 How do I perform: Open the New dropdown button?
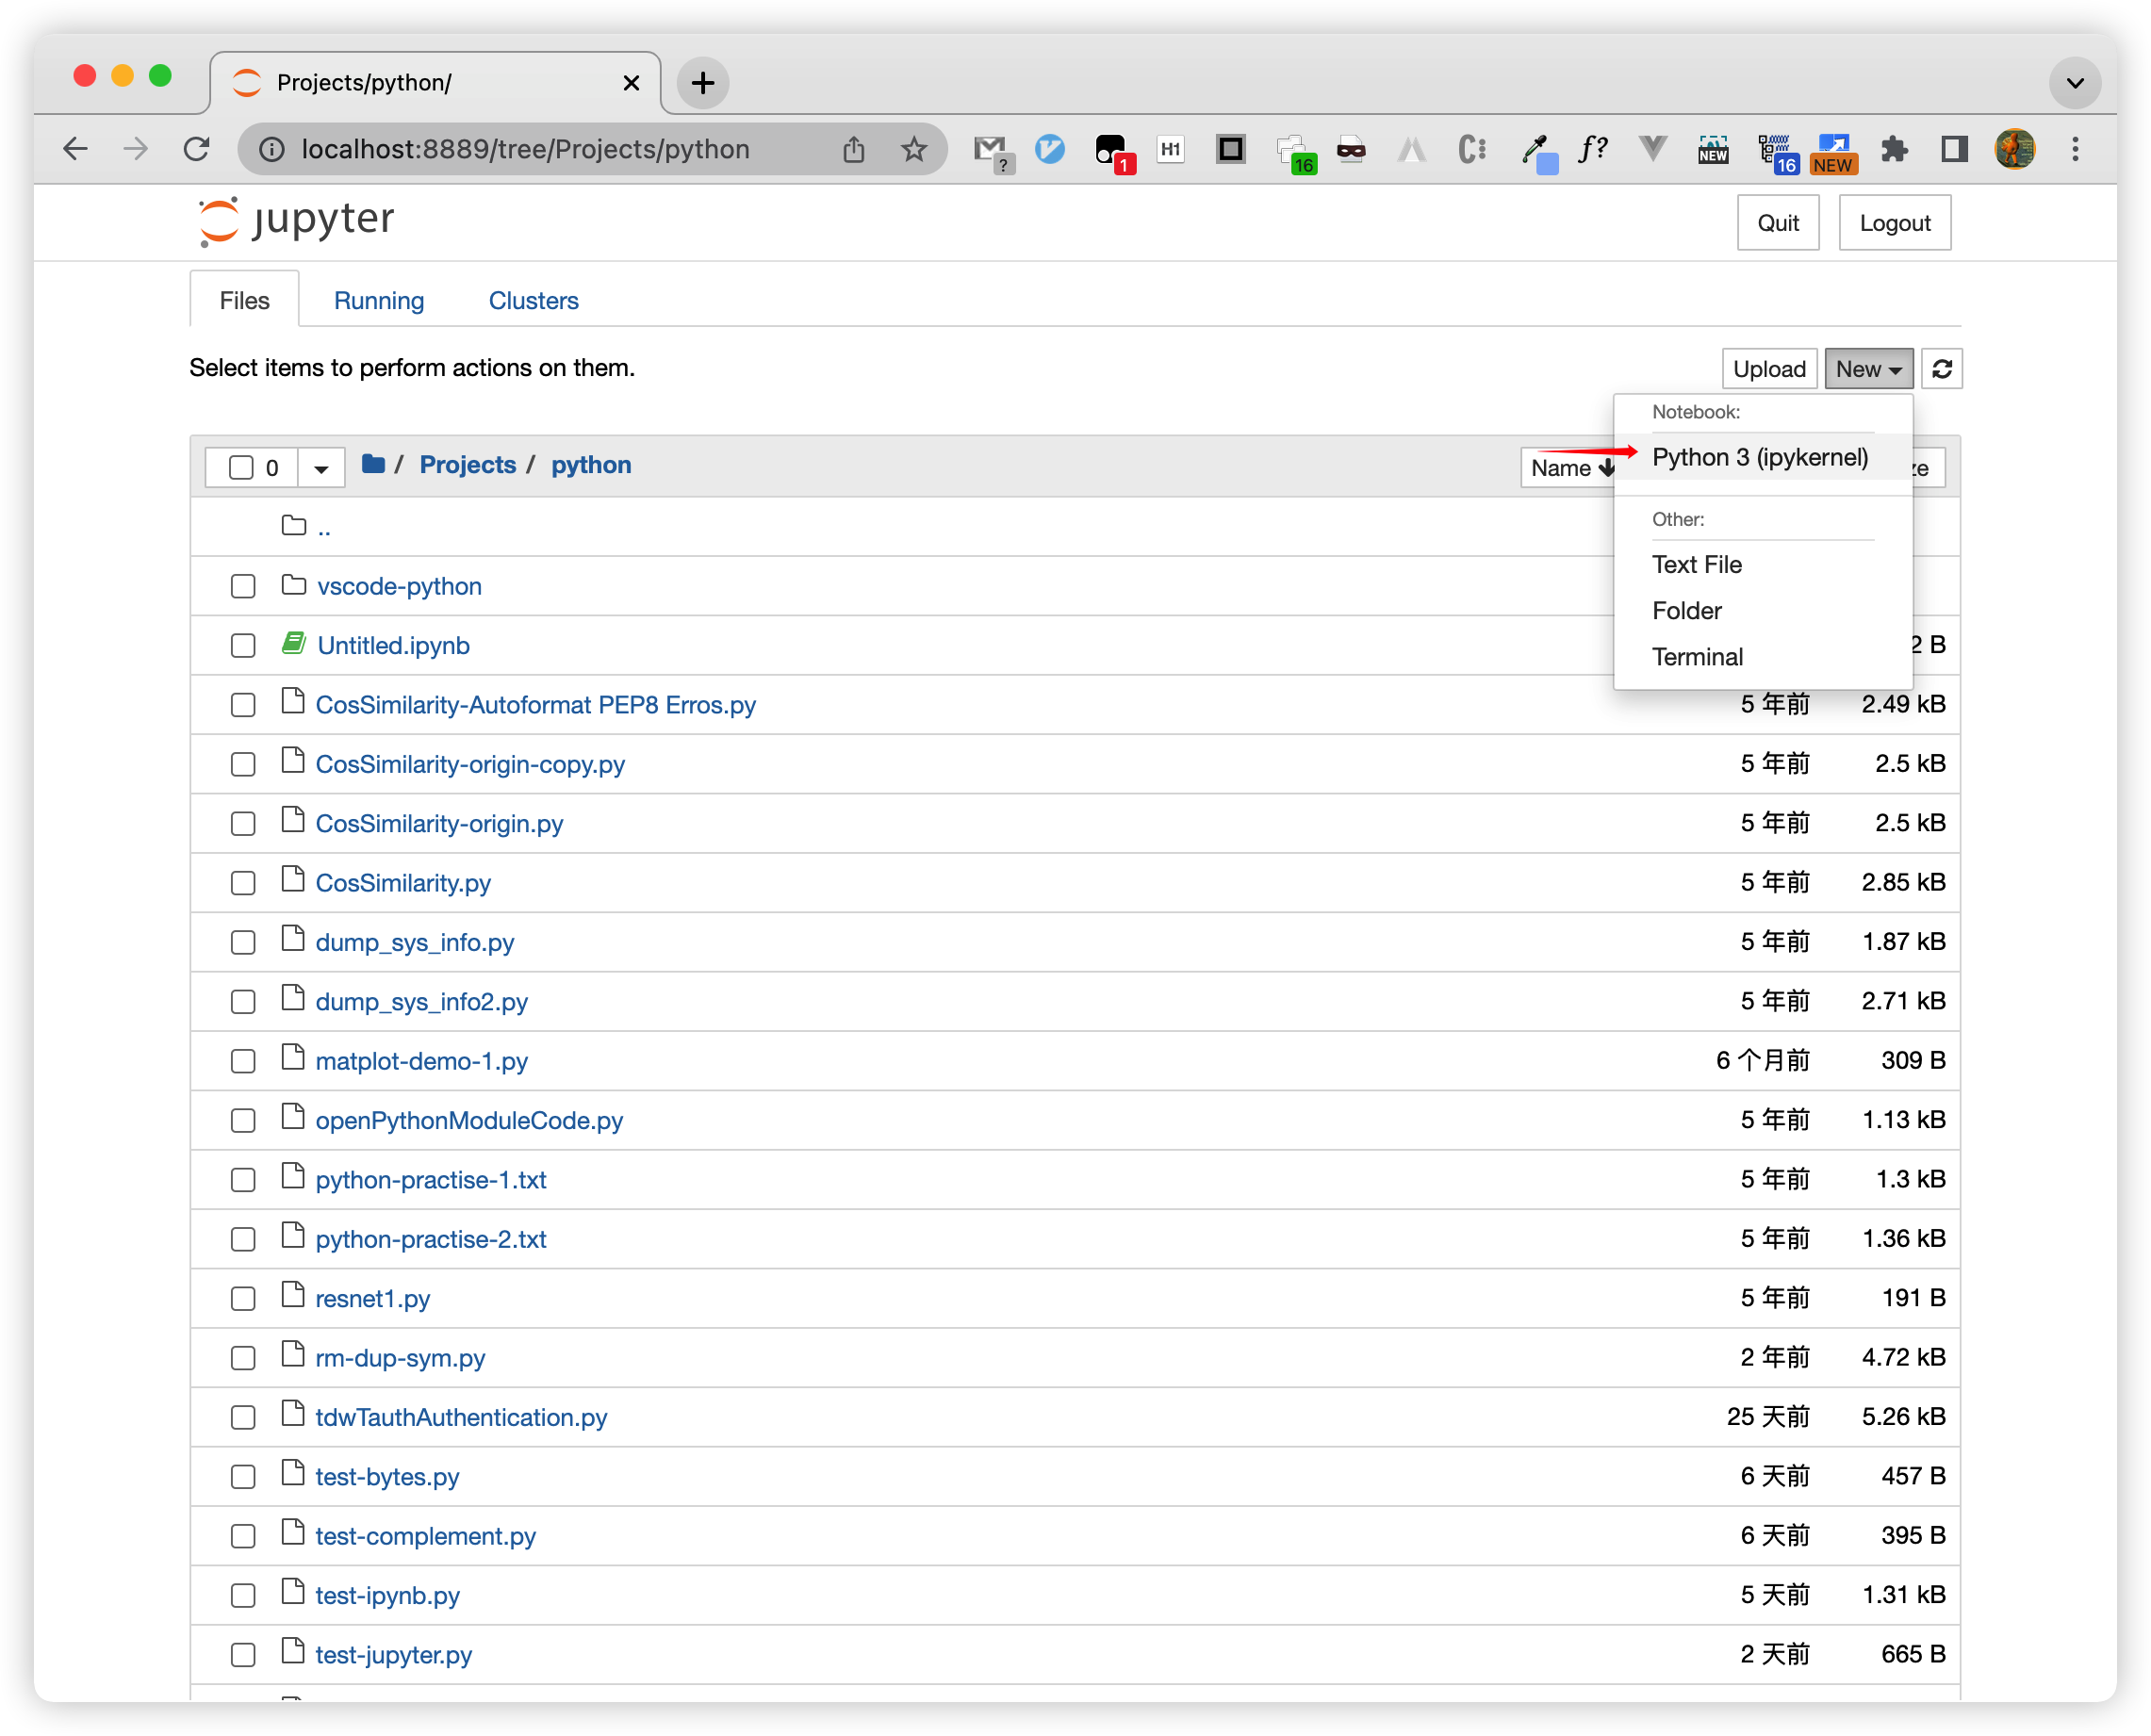(1867, 369)
